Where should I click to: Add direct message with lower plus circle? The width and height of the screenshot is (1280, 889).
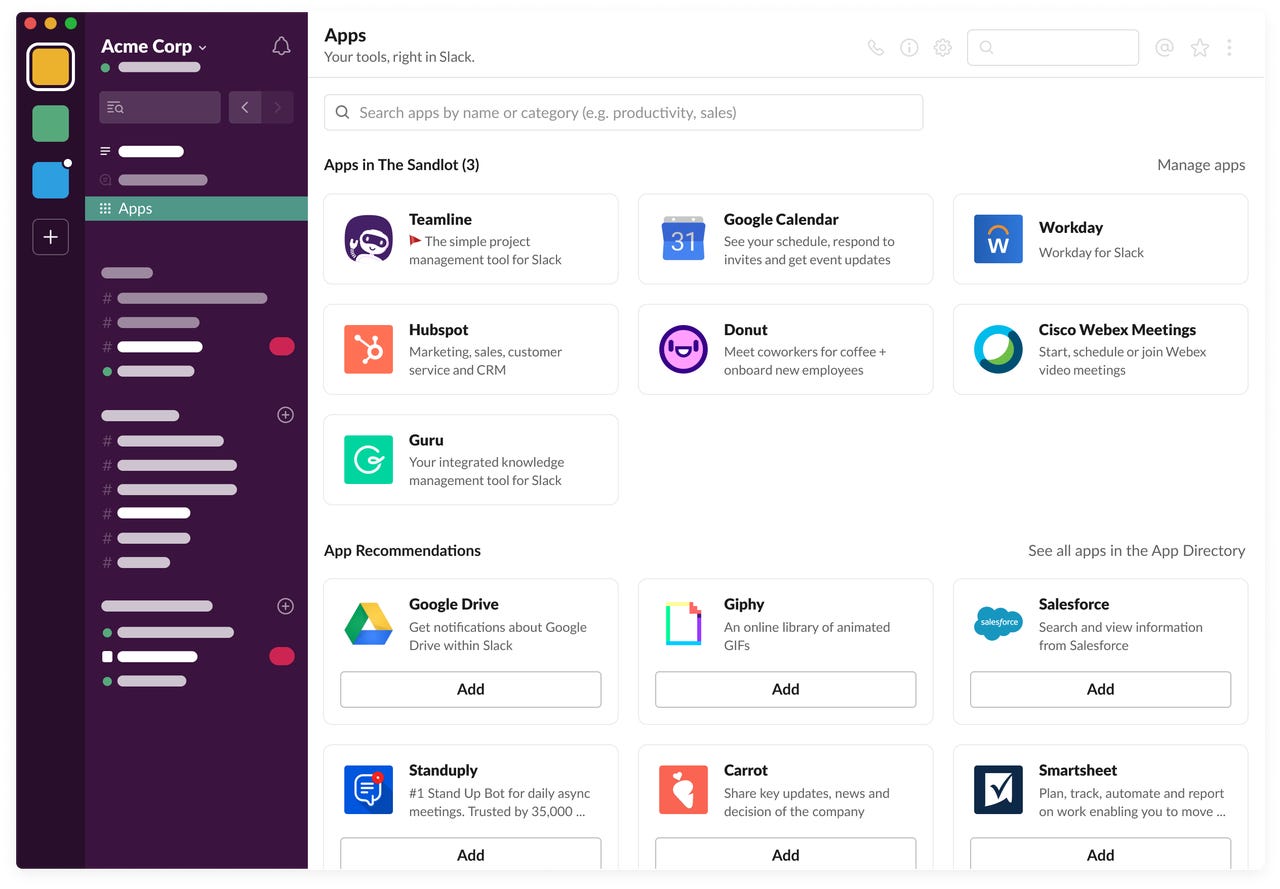click(285, 606)
